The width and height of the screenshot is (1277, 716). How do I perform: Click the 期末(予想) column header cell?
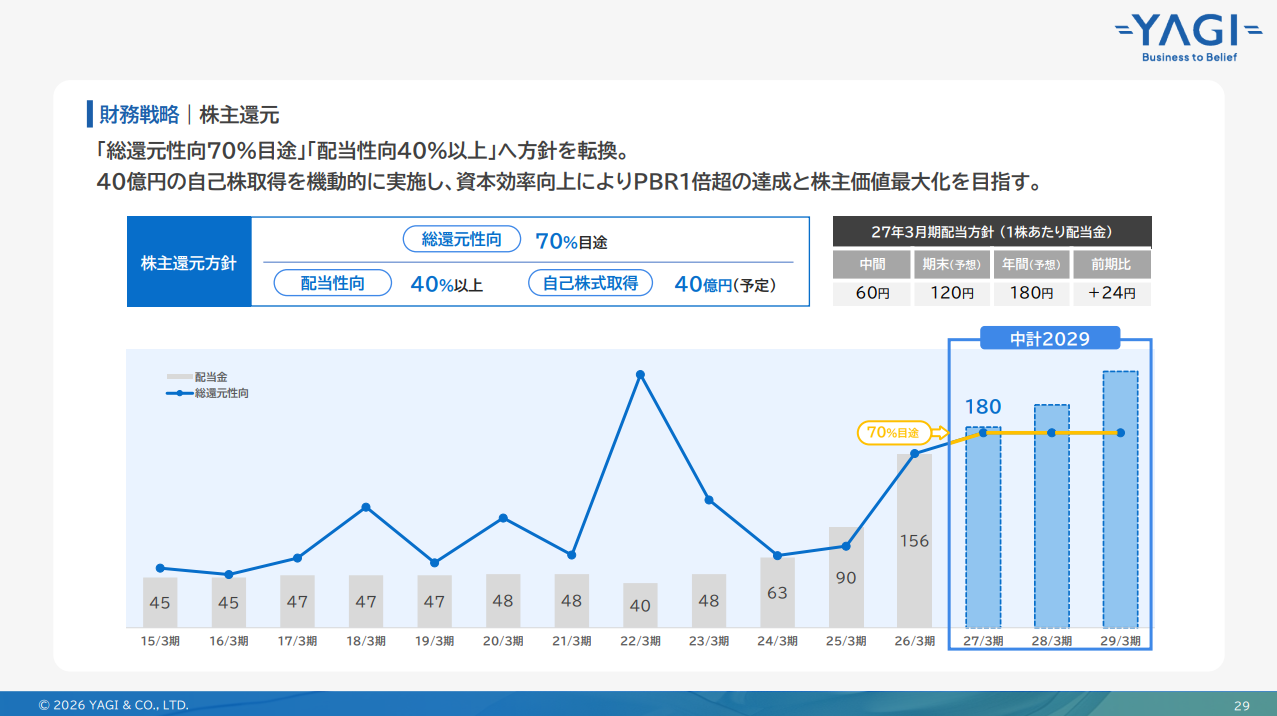[x=951, y=265]
